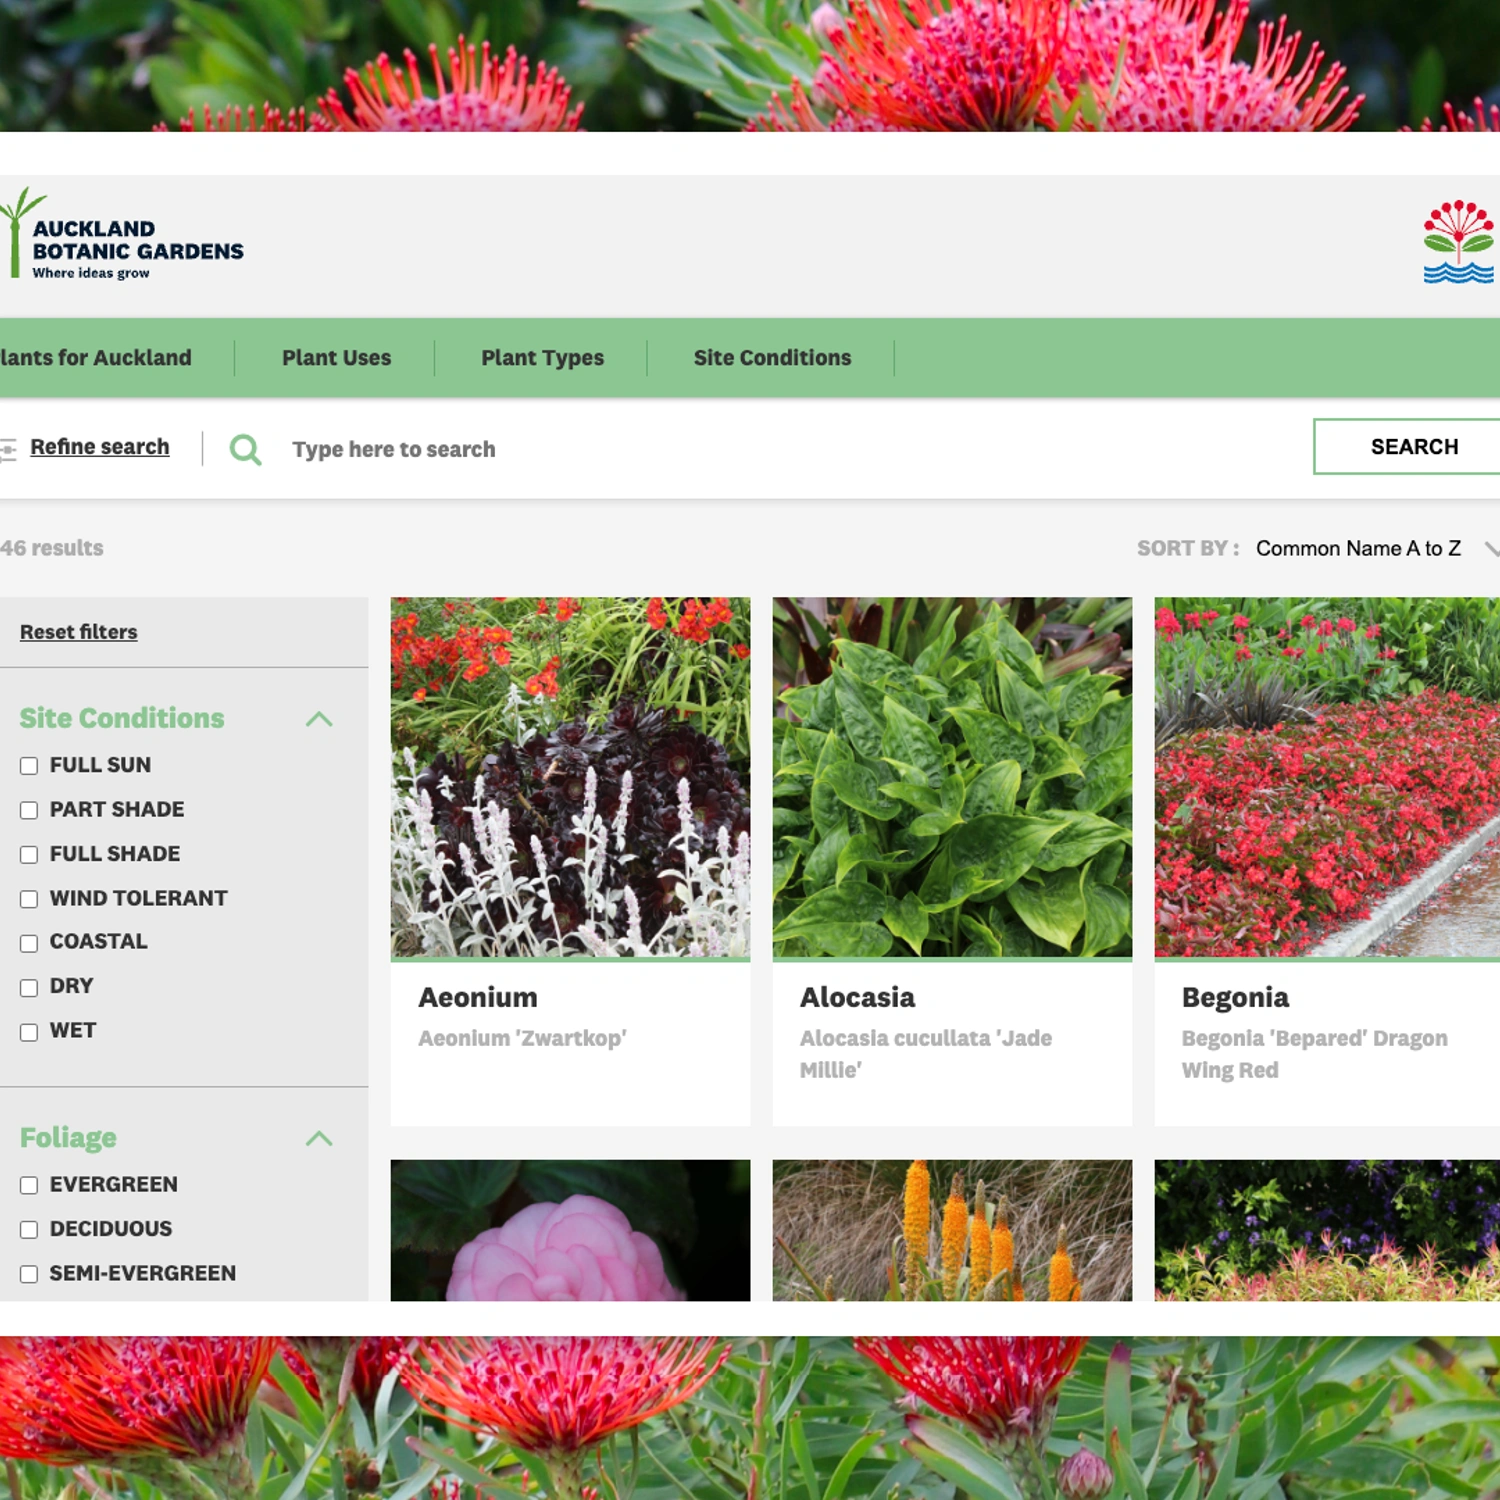Check the COASTAL site condition
The width and height of the screenshot is (1500, 1500).
[29, 942]
